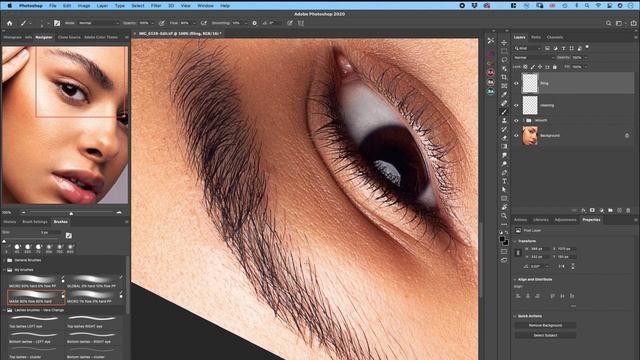640x360 pixels.
Task: Open brush Mode dropdown in options bar
Action: point(98,23)
